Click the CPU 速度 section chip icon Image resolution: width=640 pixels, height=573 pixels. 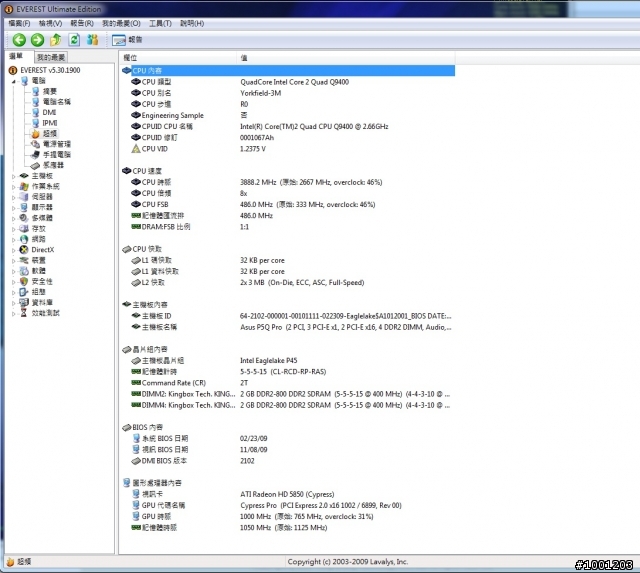pos(127,171)
